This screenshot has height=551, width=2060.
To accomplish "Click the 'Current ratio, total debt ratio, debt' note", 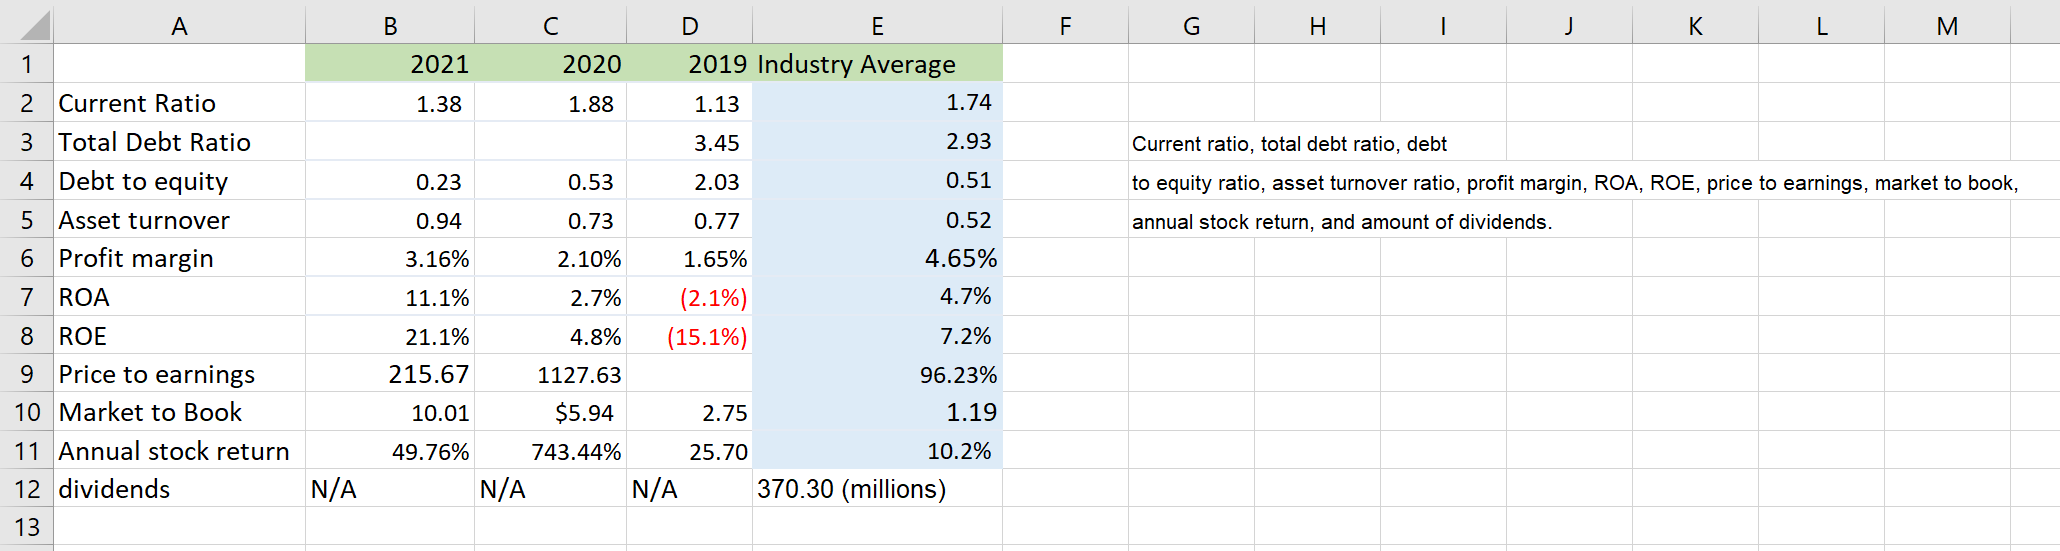I will [1289, 144].
